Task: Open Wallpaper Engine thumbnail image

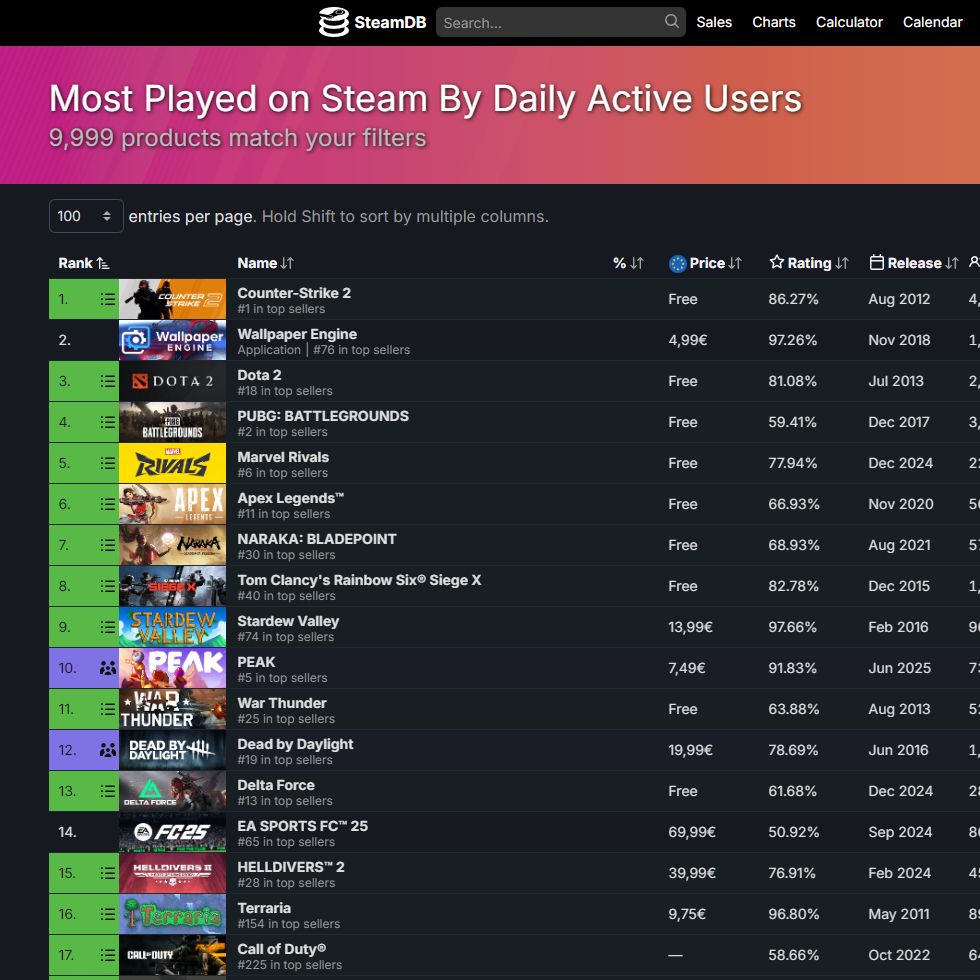Action: (172, 340)
